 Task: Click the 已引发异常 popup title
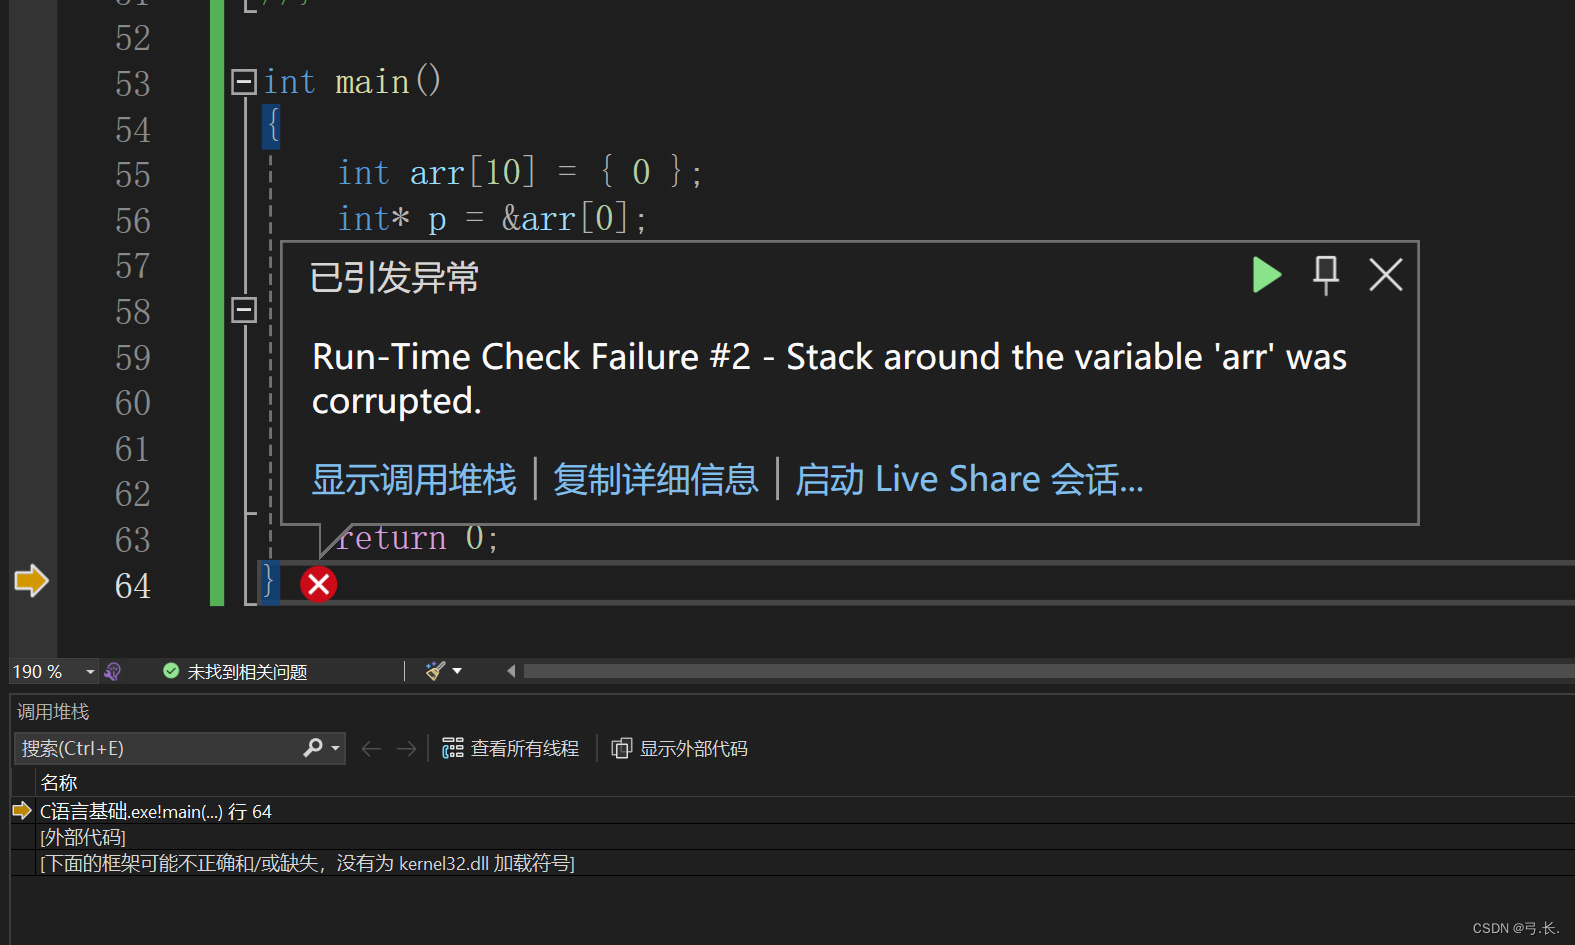[x=394, y=278]
